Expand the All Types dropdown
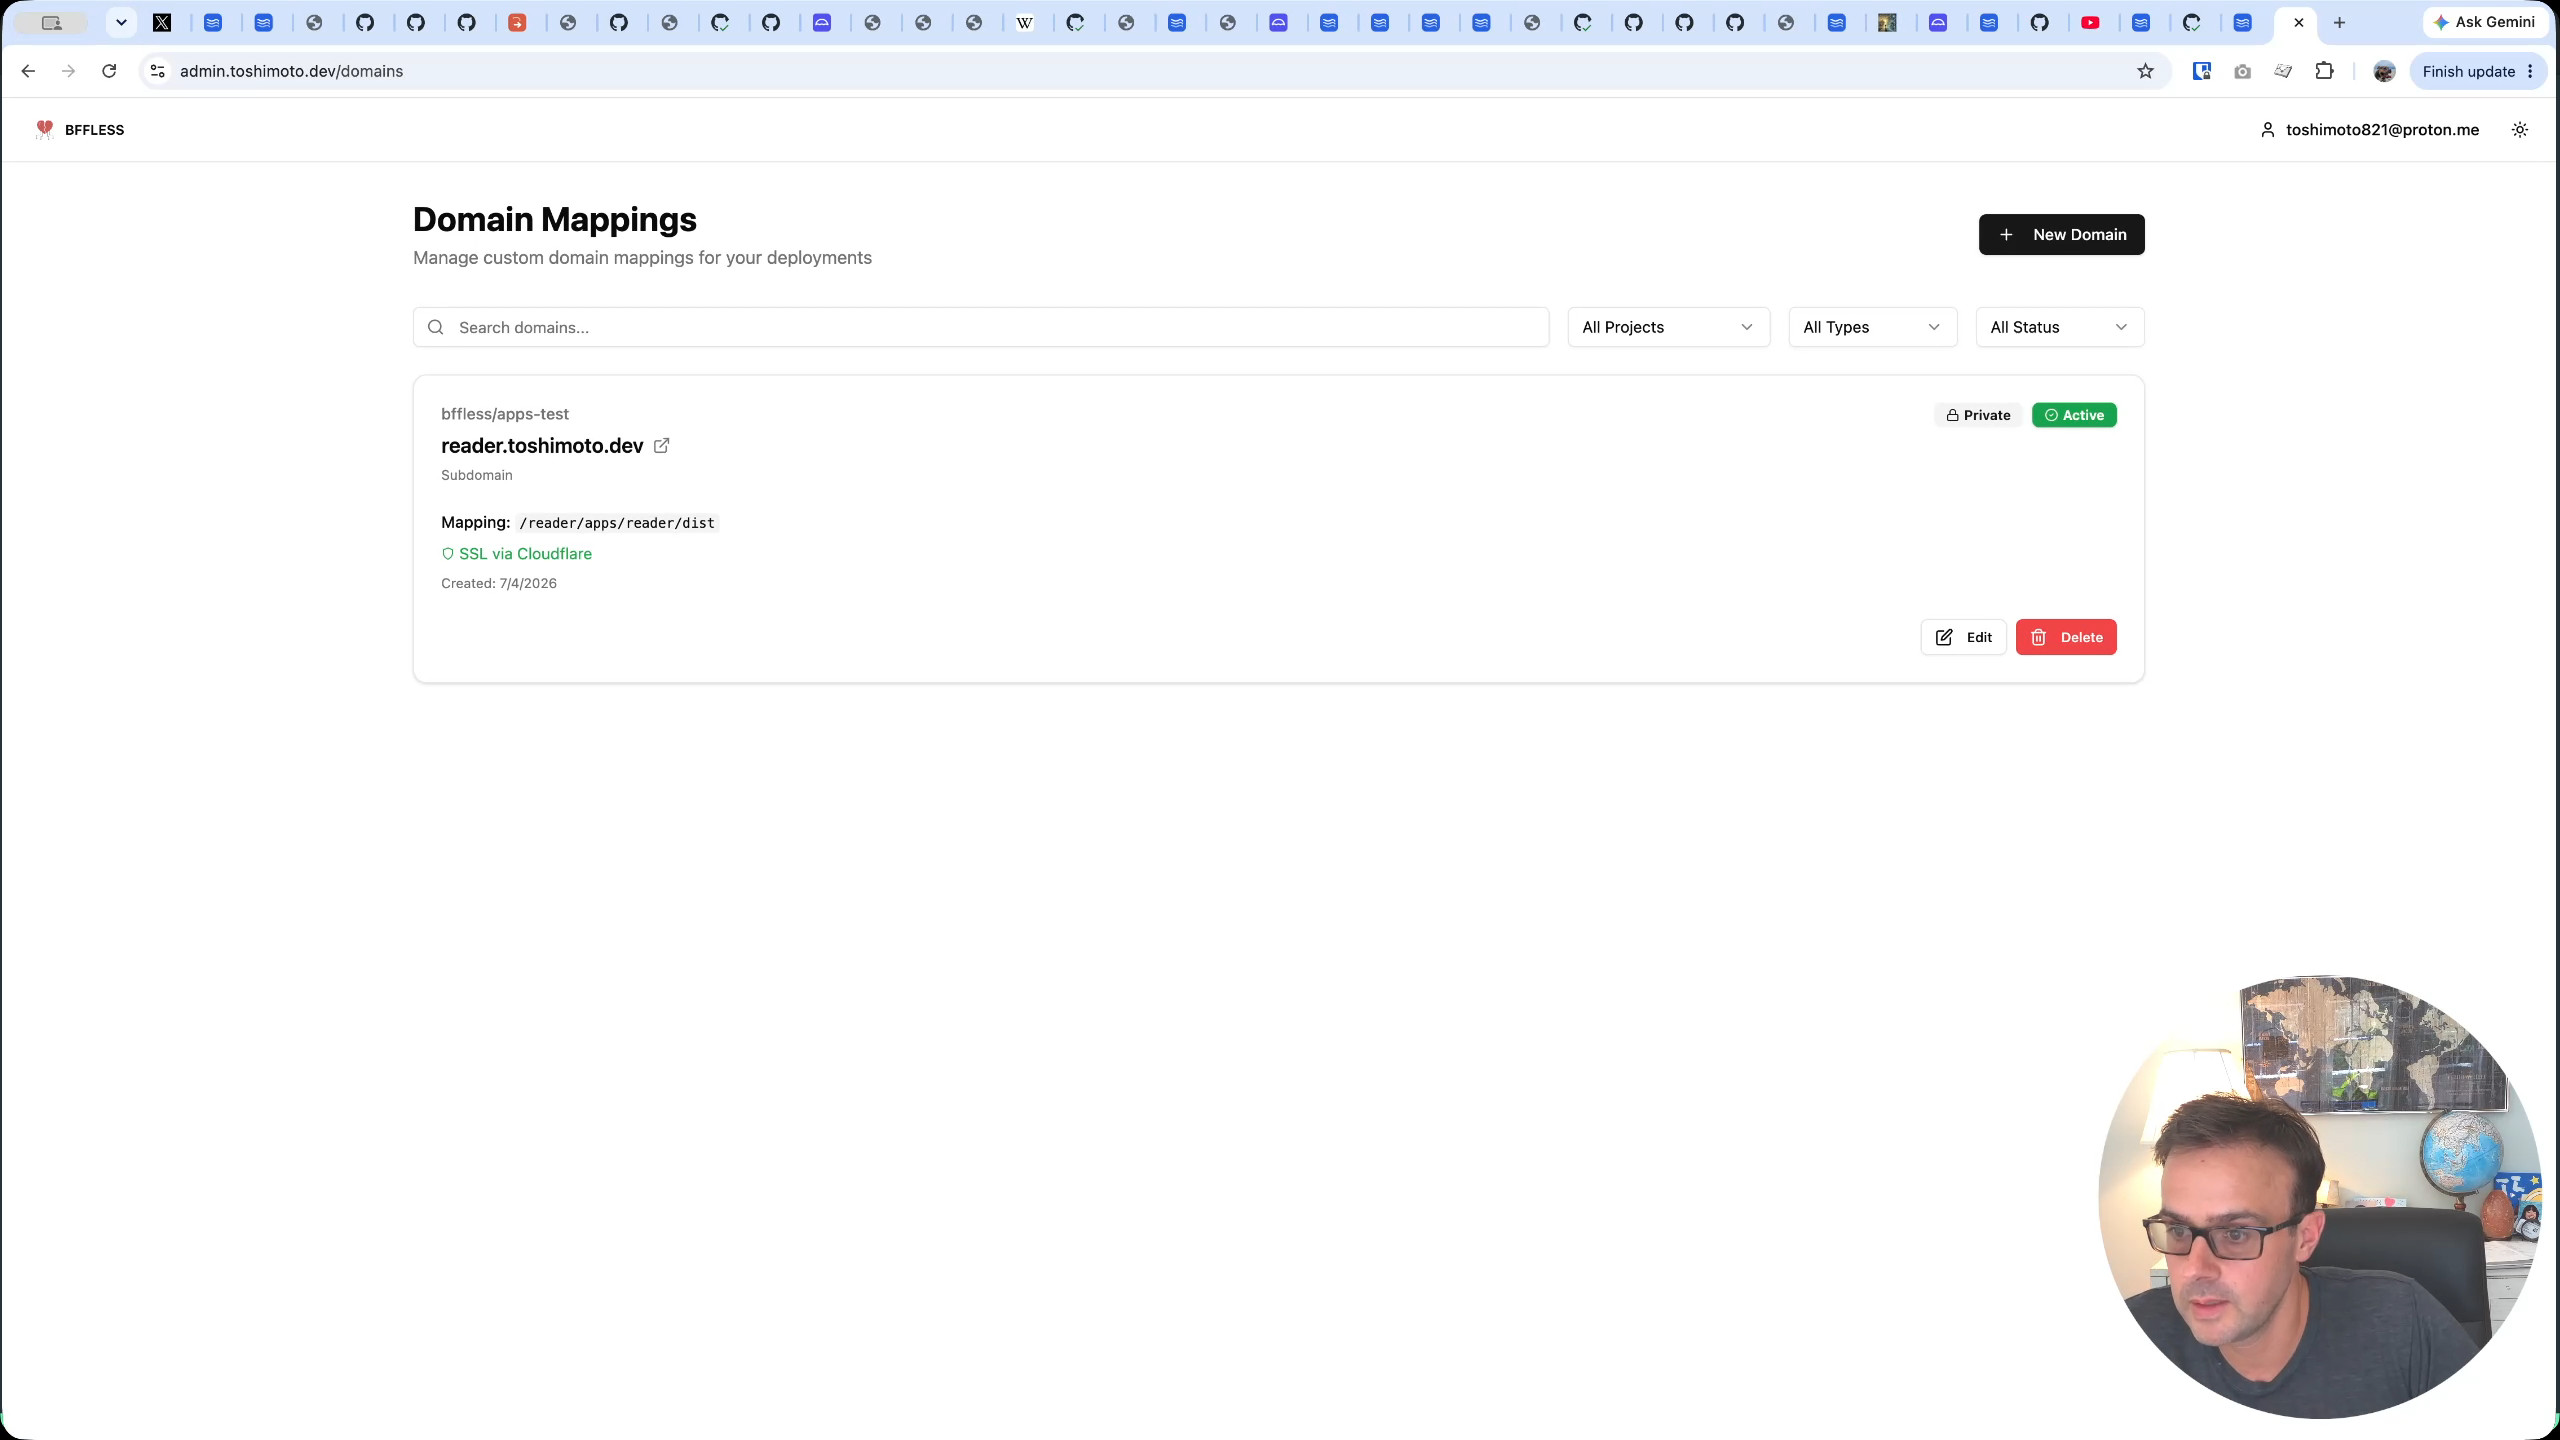The height and width of the screenshot is (1440, 2560). 1872,327
